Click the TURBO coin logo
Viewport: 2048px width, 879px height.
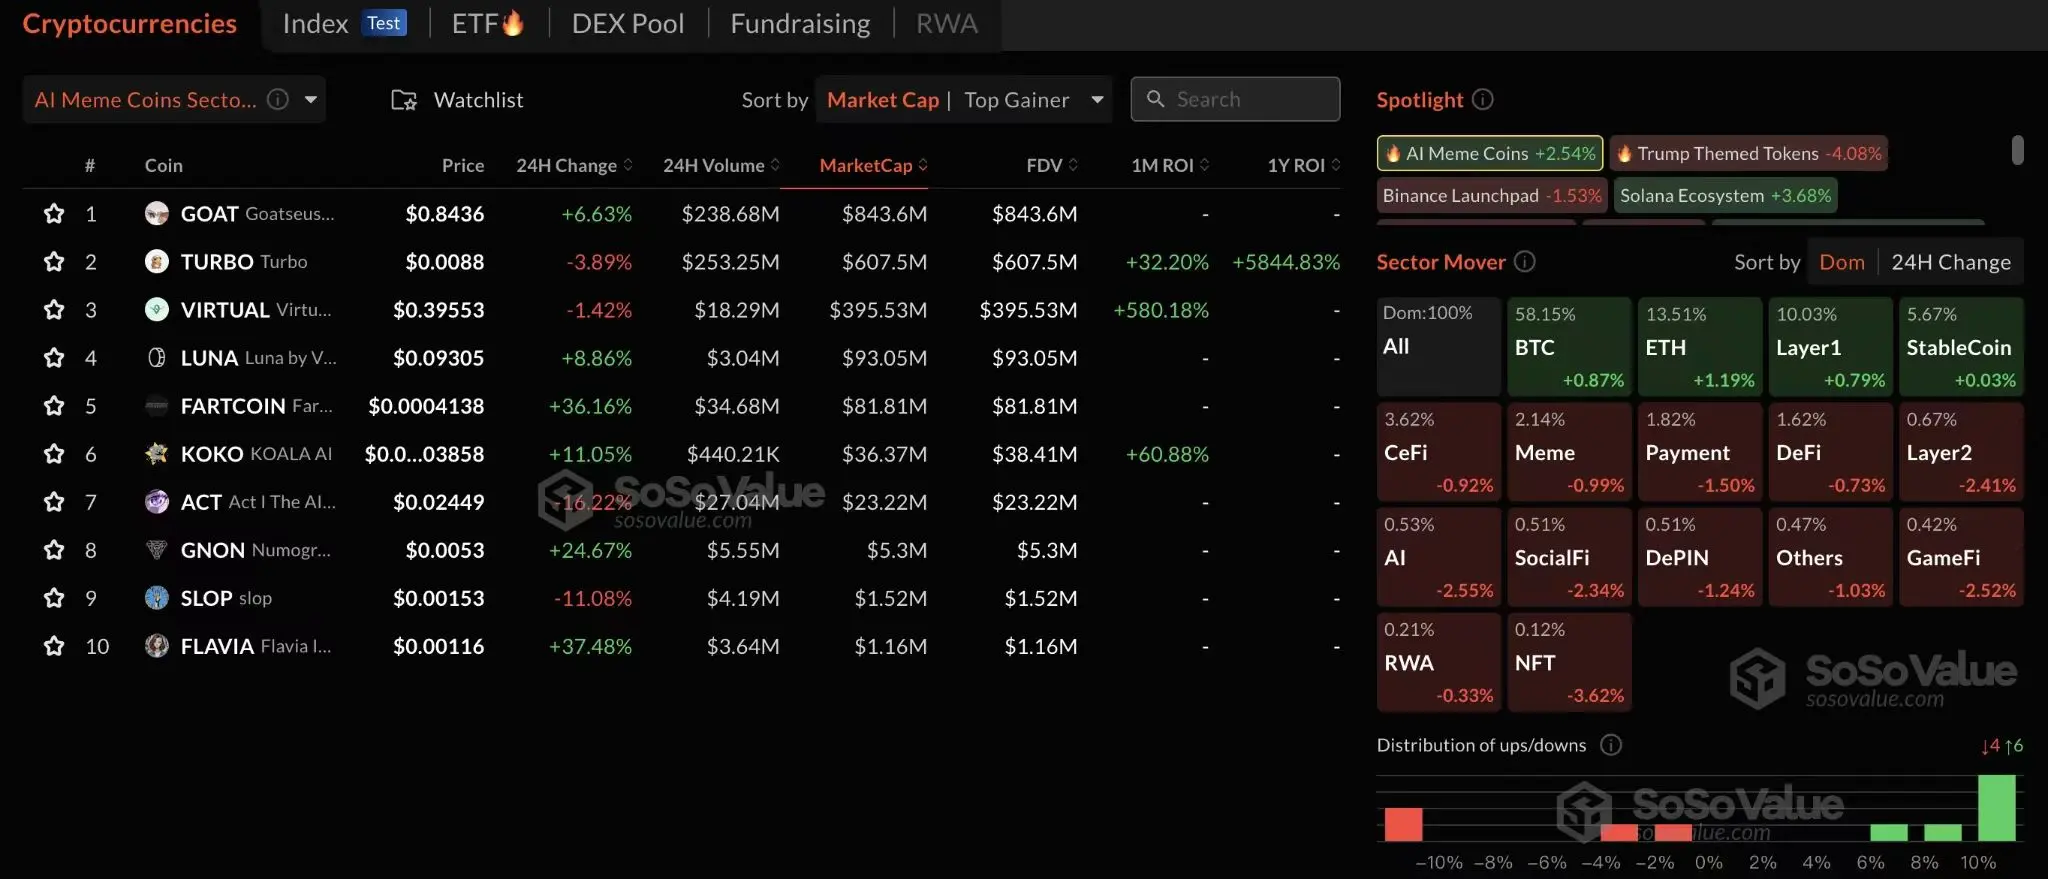tap(157, 261)
